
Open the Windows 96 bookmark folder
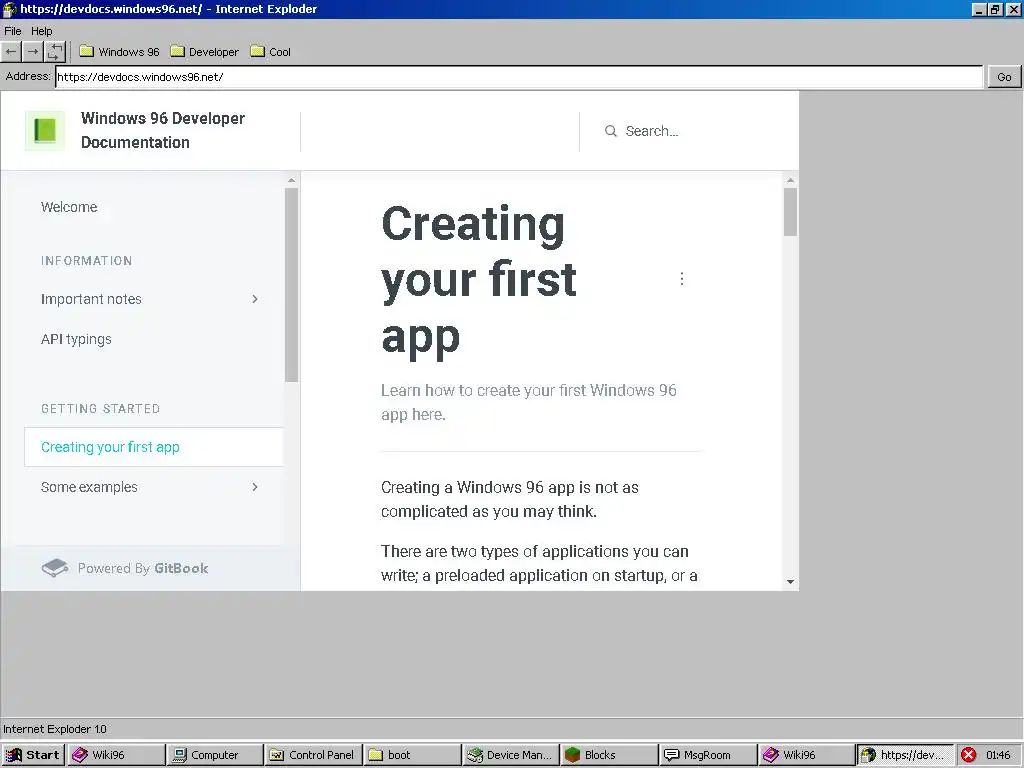click(120, 52)
